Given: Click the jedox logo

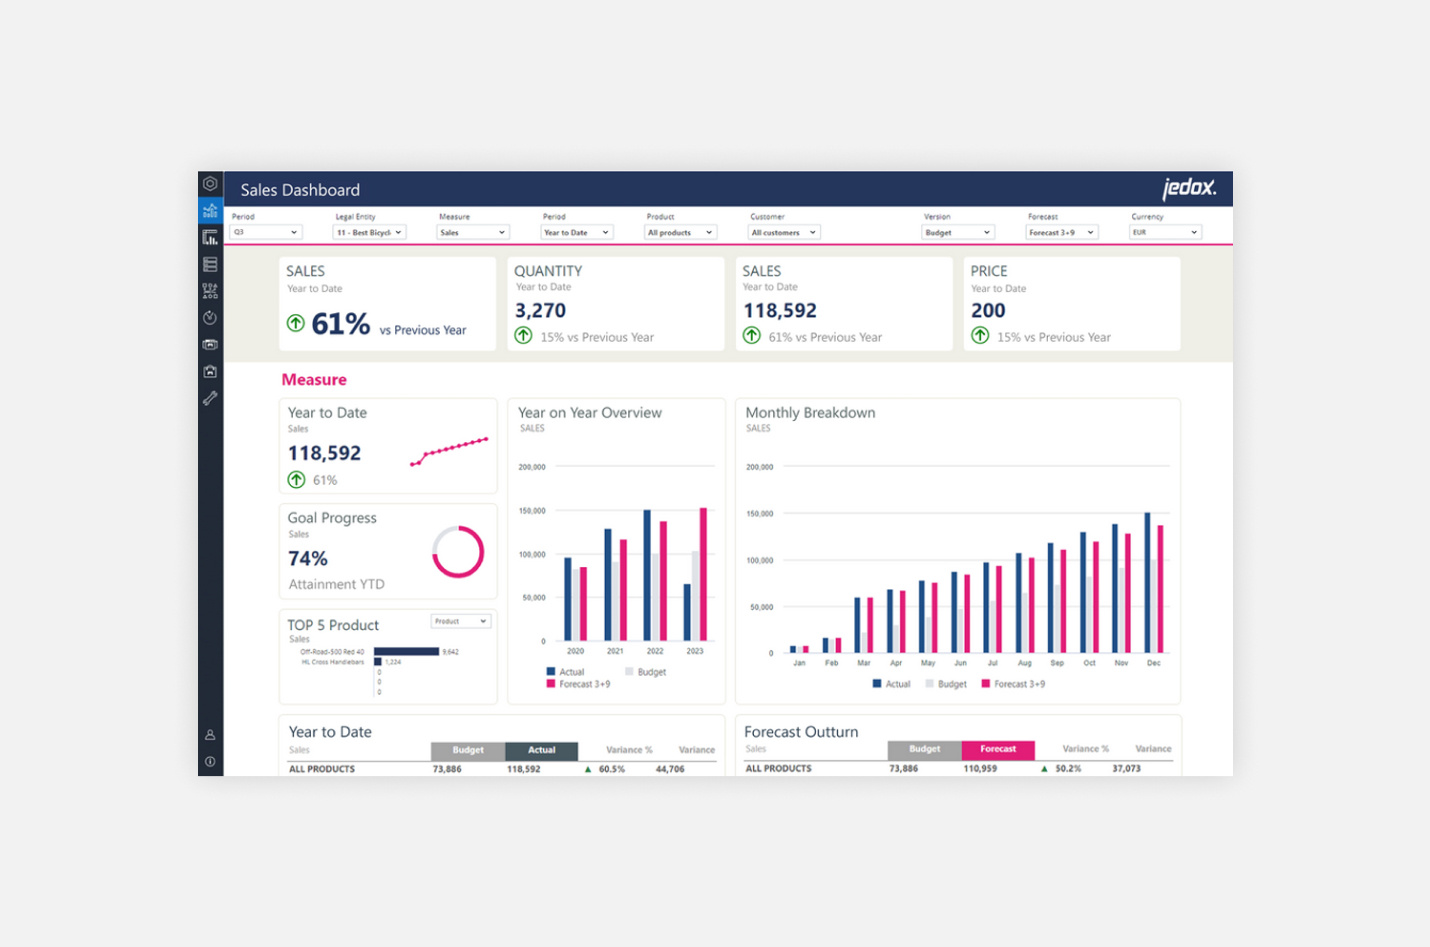Looking at the screenshot, I should 1188,188.
